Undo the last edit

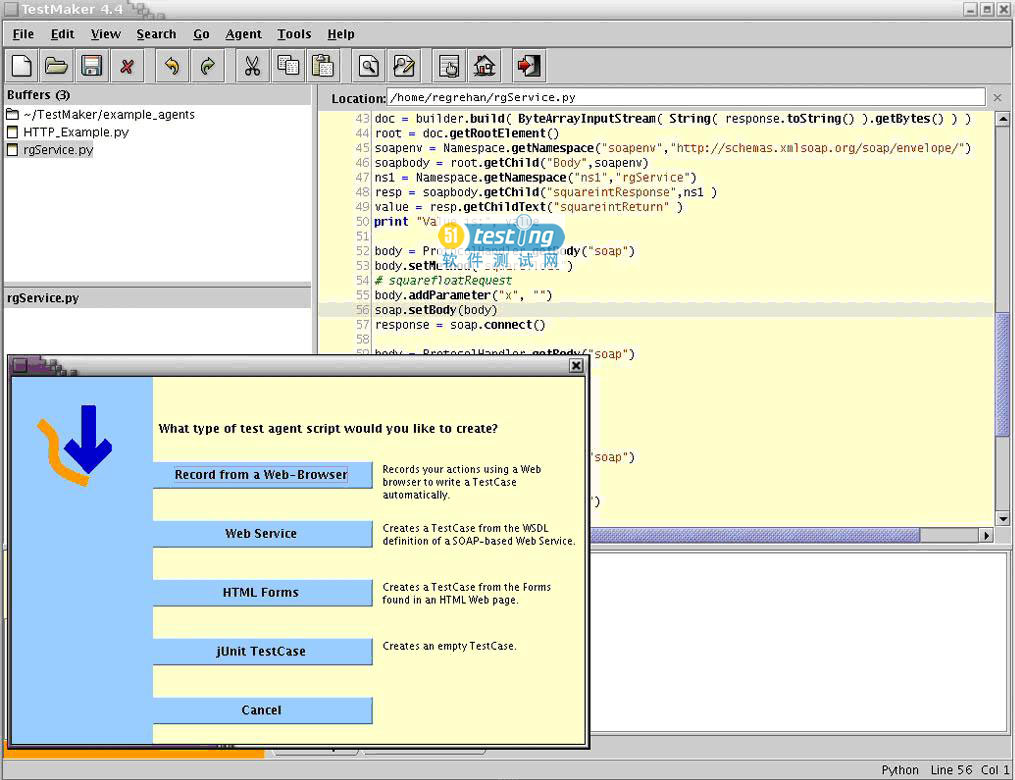(x=172, y=65)
